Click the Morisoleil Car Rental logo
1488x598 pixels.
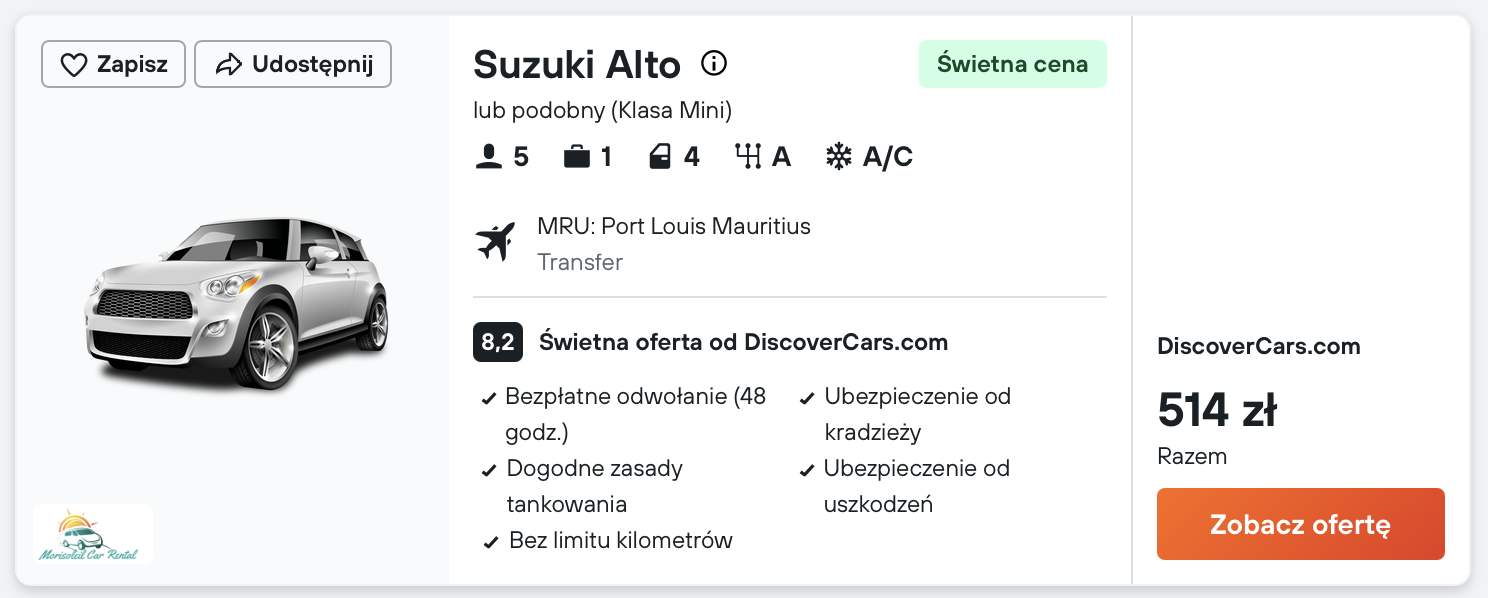[x=93, y=534]
